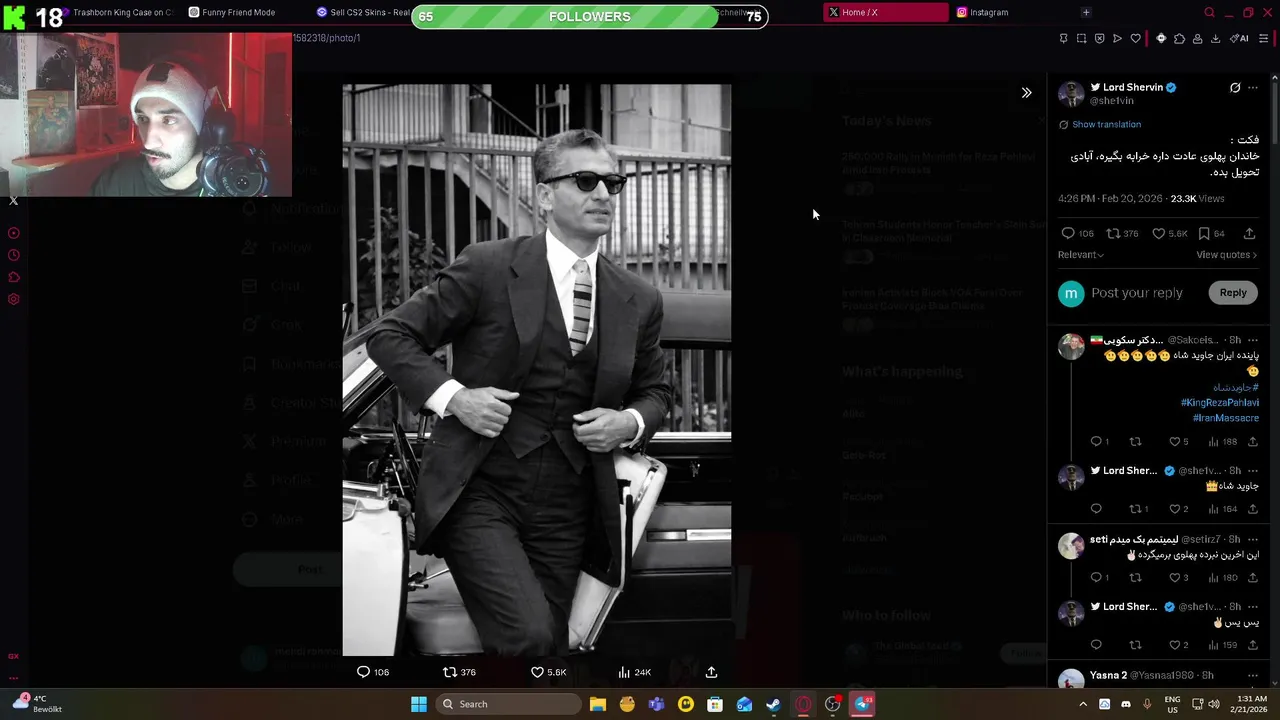Click the pin icon in browser address bar

pos(1063,38)
